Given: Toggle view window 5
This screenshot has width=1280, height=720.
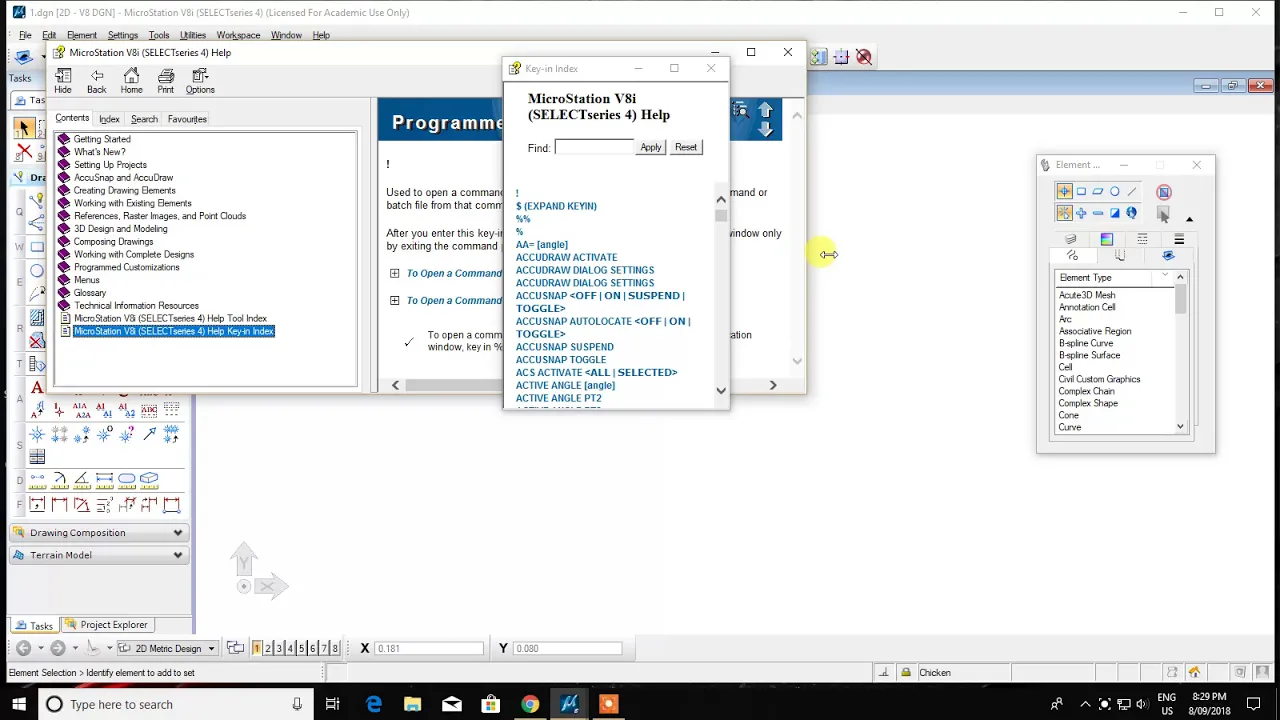Looking at the screenshot, I should coord(301,648).
